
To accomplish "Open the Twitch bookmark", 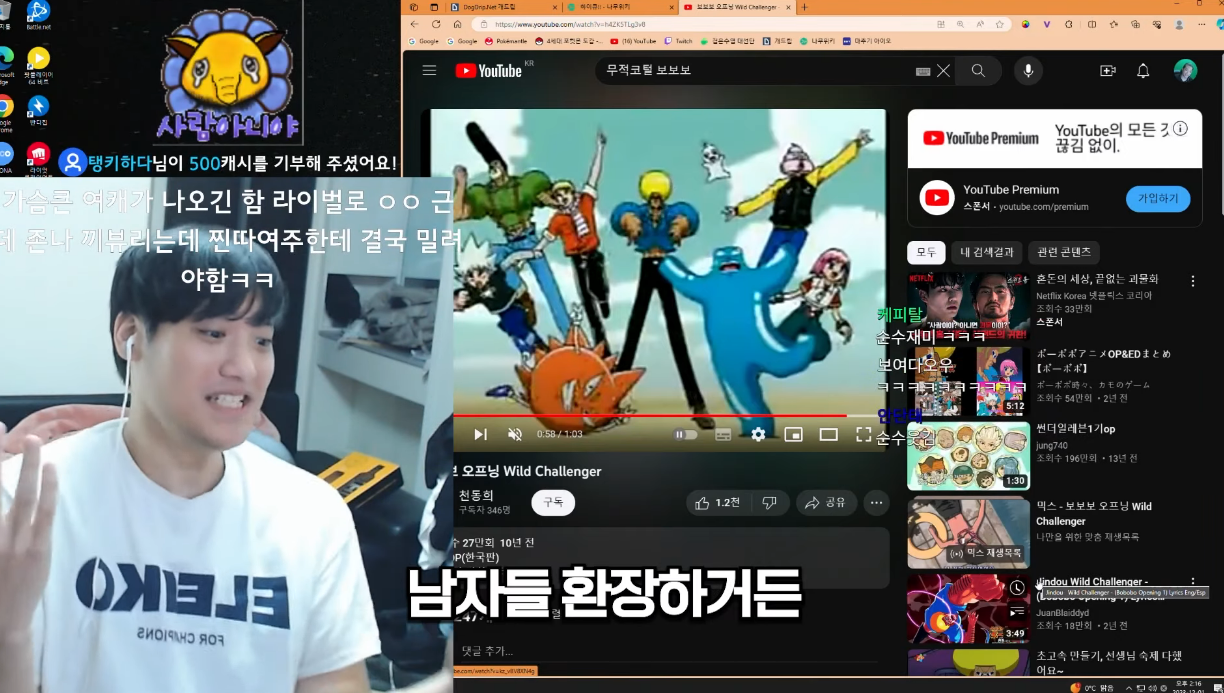I will pos(678,41).
